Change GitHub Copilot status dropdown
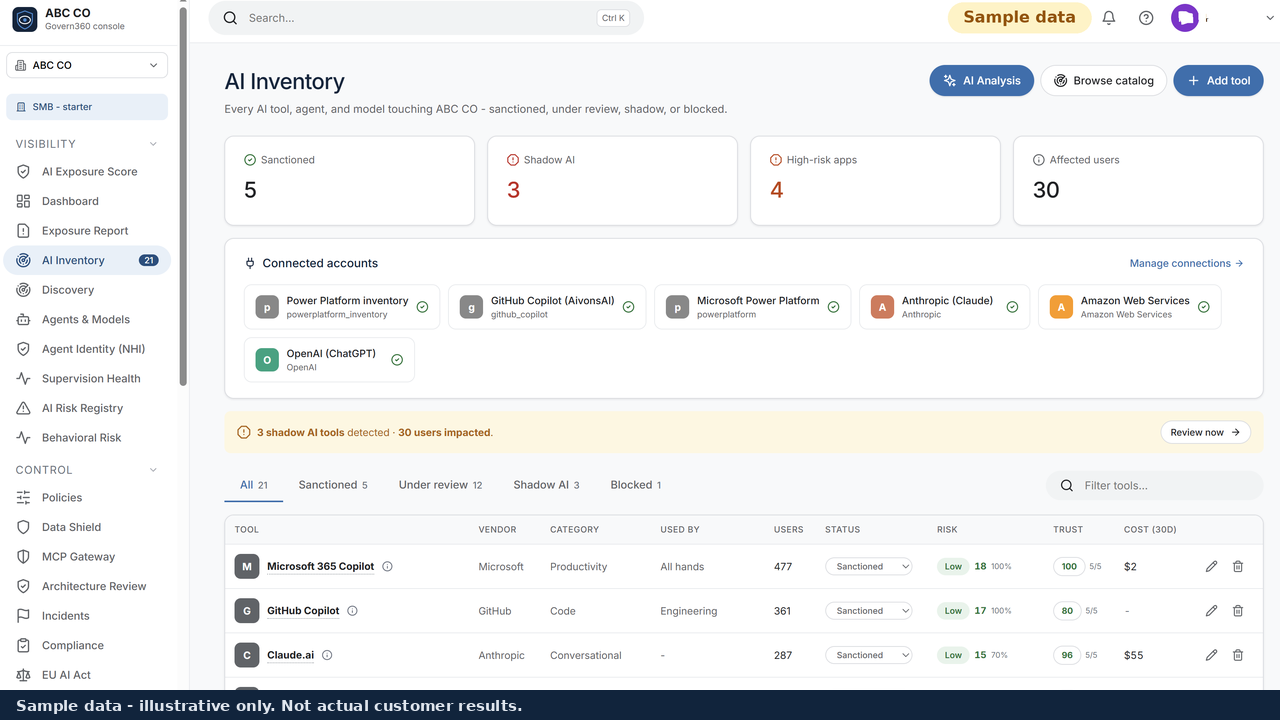Viewport: 1280px width, 720px height. tap(869, 611)
